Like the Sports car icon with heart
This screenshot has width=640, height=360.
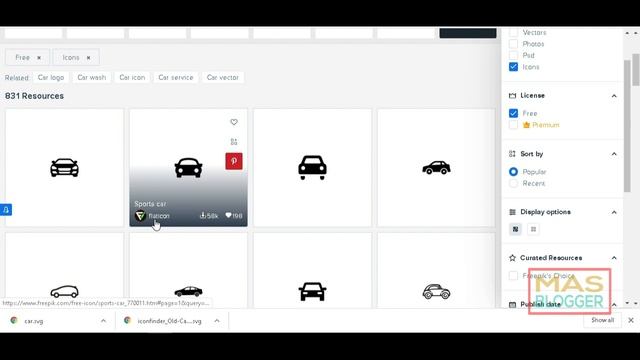[234, 122]
